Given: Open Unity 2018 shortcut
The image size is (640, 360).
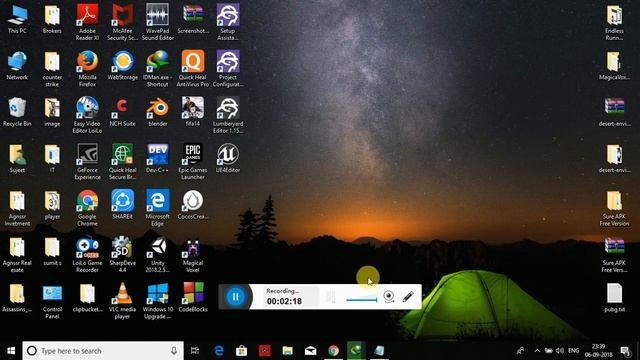Looking at the screenshot, I should (x=158, y=255).
